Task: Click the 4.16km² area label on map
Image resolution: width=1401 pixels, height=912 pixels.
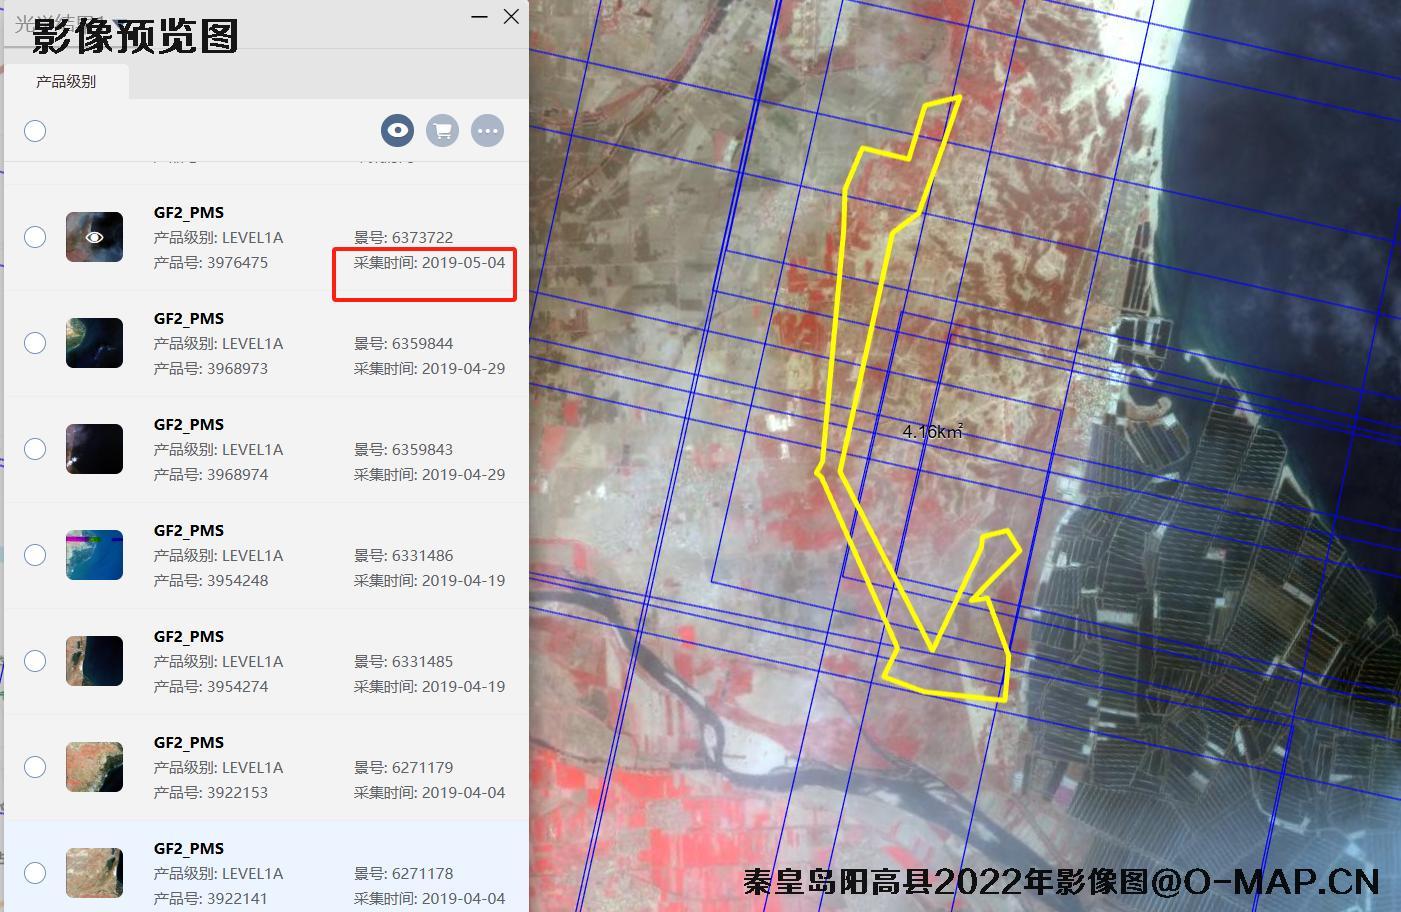Action: [x=932, y=431]
